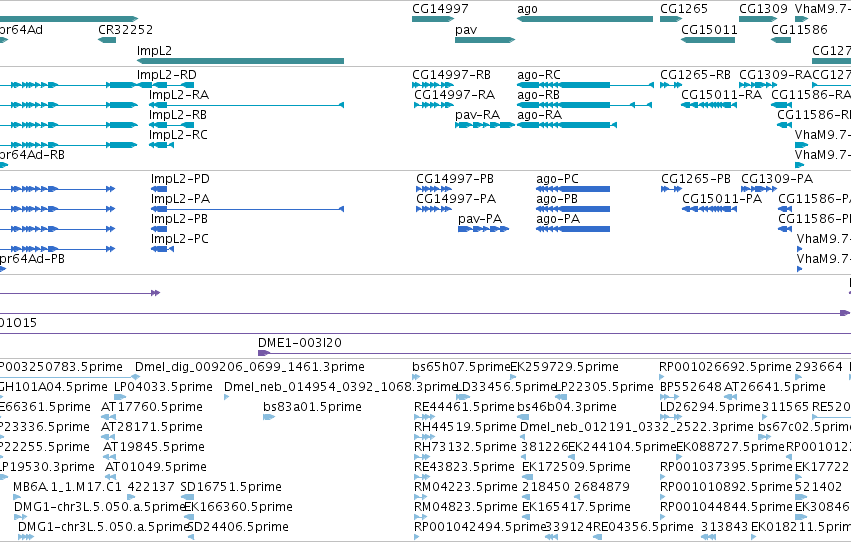This screenshot has height=542, width=851.
Task: Select the LP04033.5prime EST label
Action: [x=163, y=387]
